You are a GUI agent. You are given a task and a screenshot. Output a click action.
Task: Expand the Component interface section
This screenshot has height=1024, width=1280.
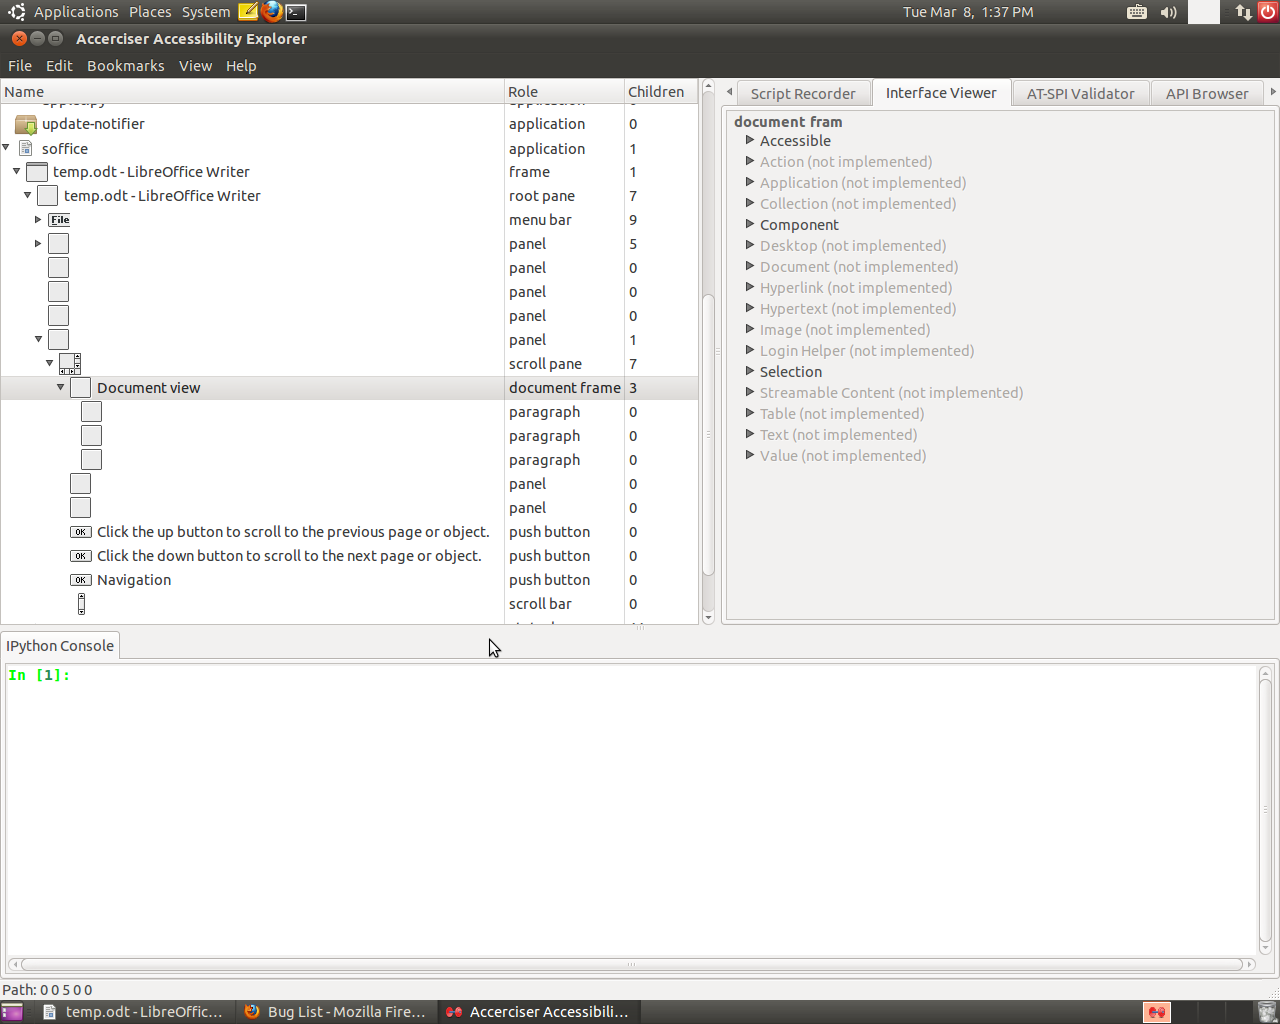750,225
